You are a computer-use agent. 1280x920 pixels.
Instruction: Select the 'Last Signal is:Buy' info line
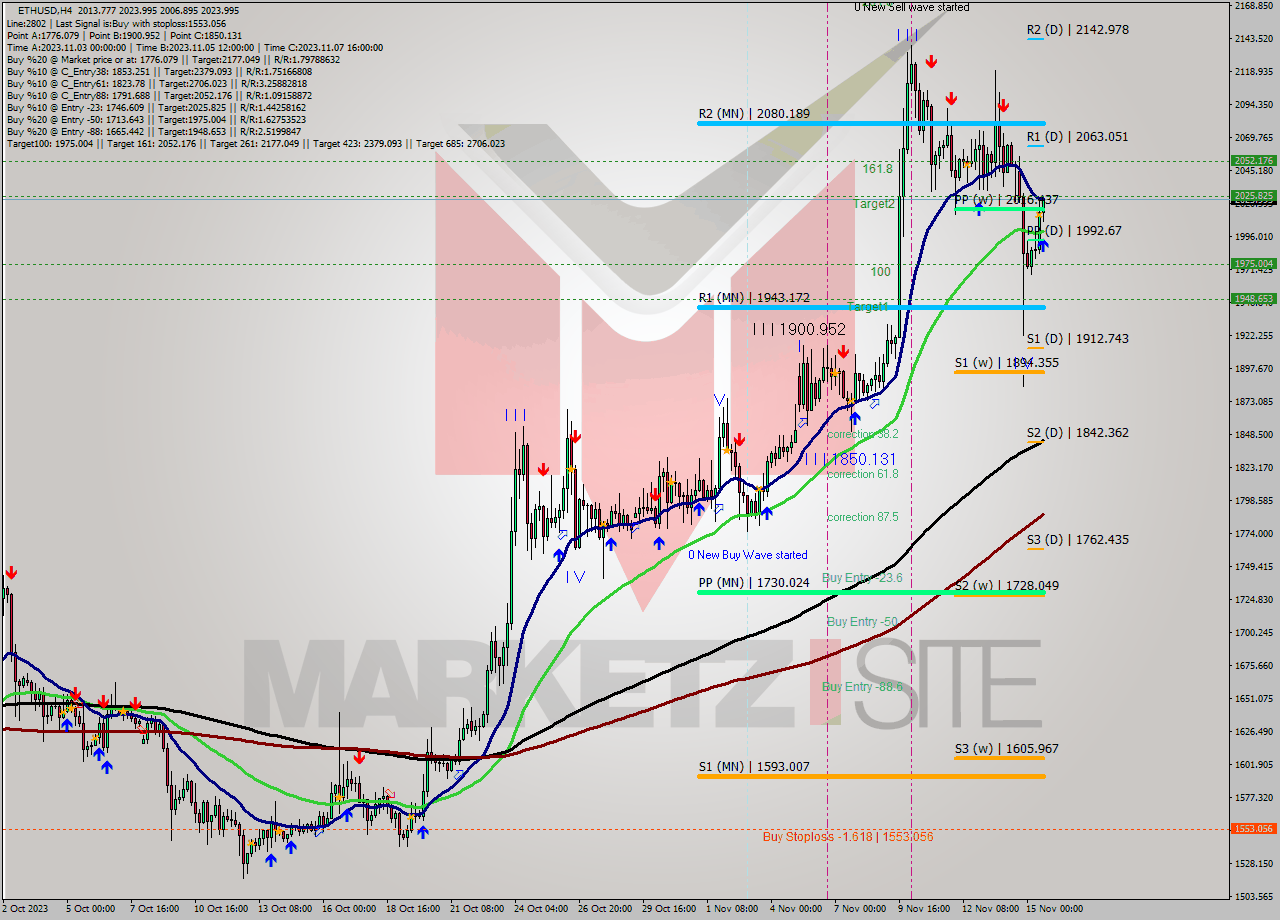(117, 23)
